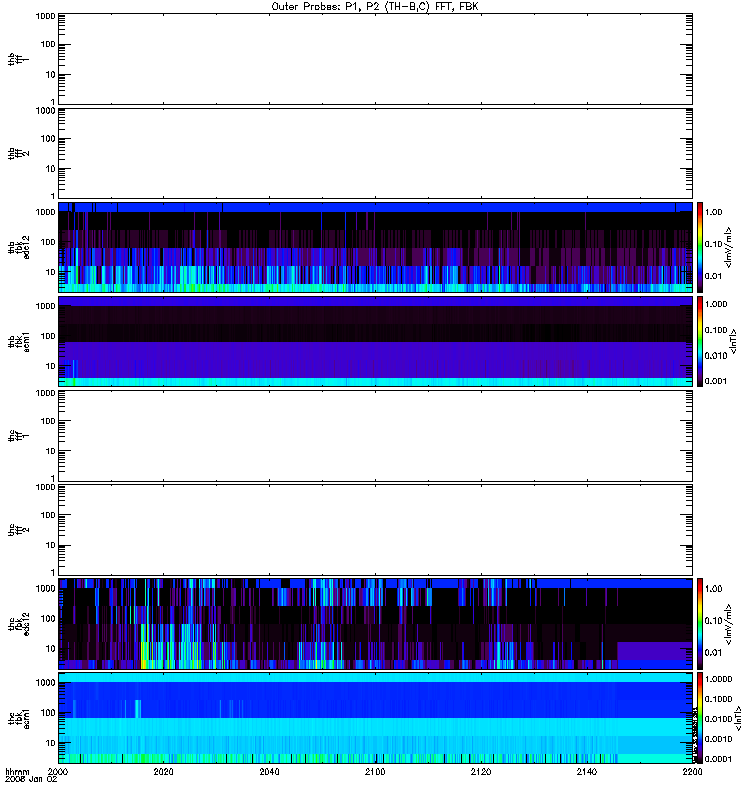Click the '1.0000' tick on thc scm1 color bar
Screen dimensions: 750x800
pos(718,679)
